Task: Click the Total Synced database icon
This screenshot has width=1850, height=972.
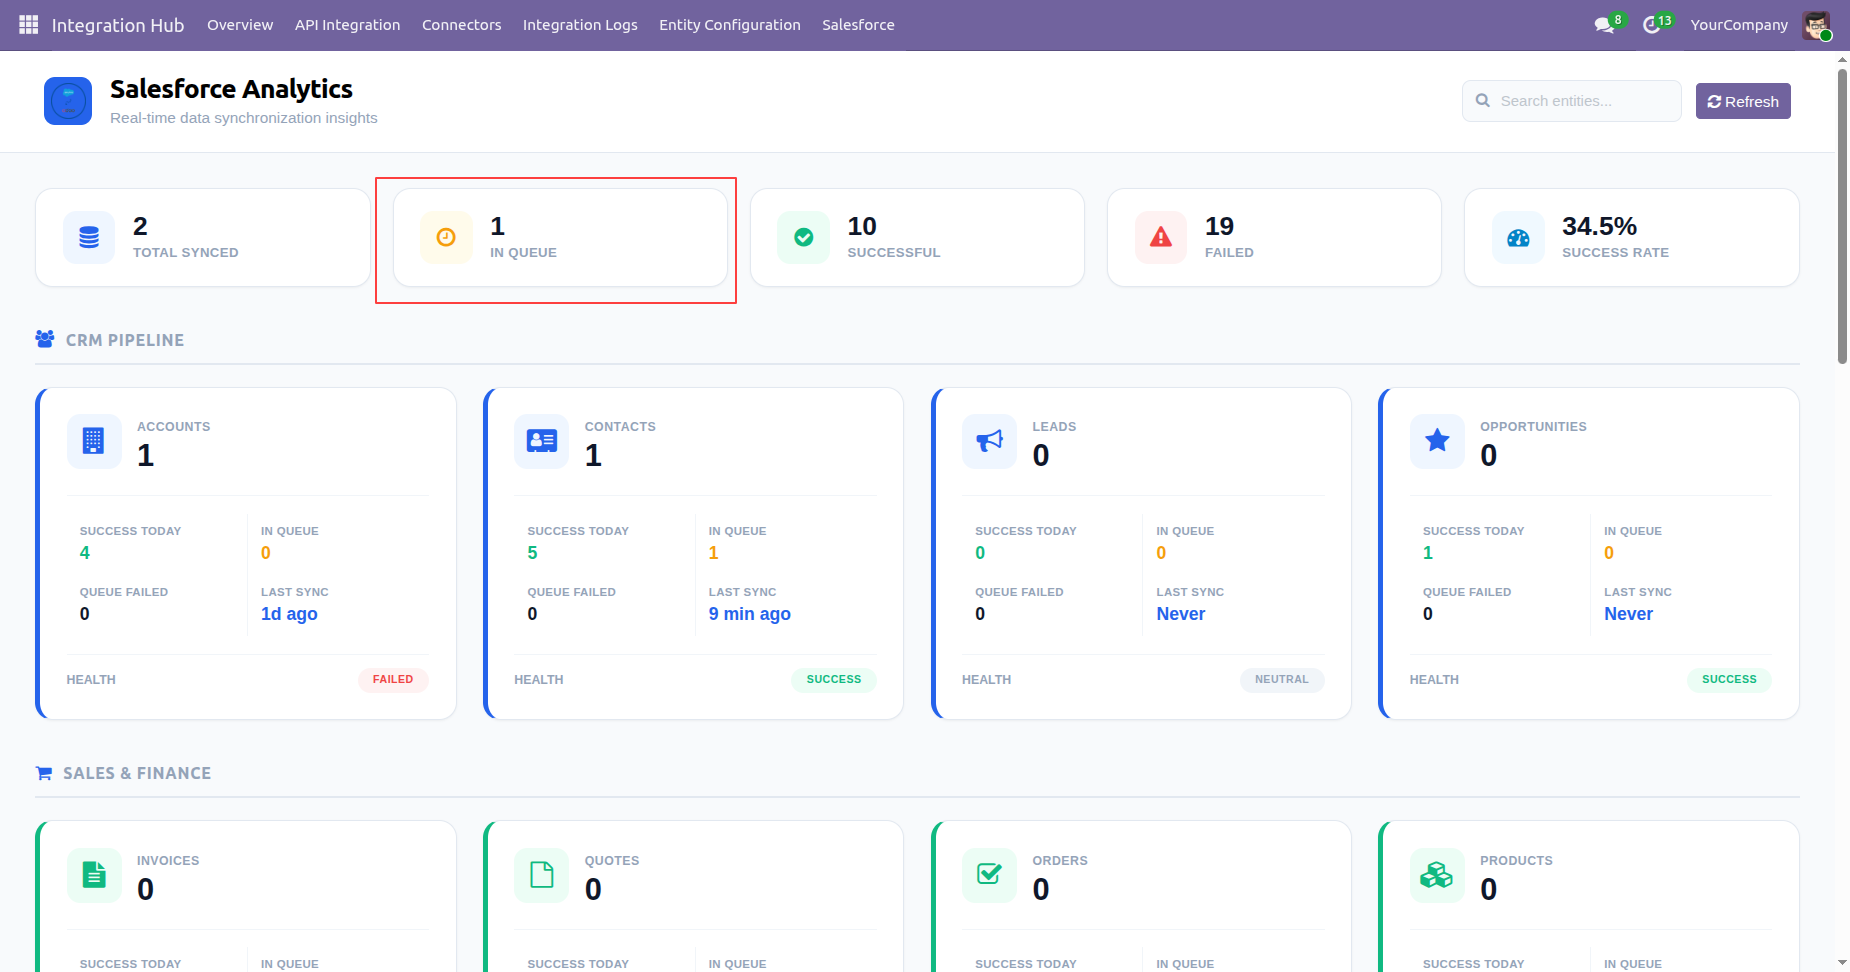Action: (89, 238)
